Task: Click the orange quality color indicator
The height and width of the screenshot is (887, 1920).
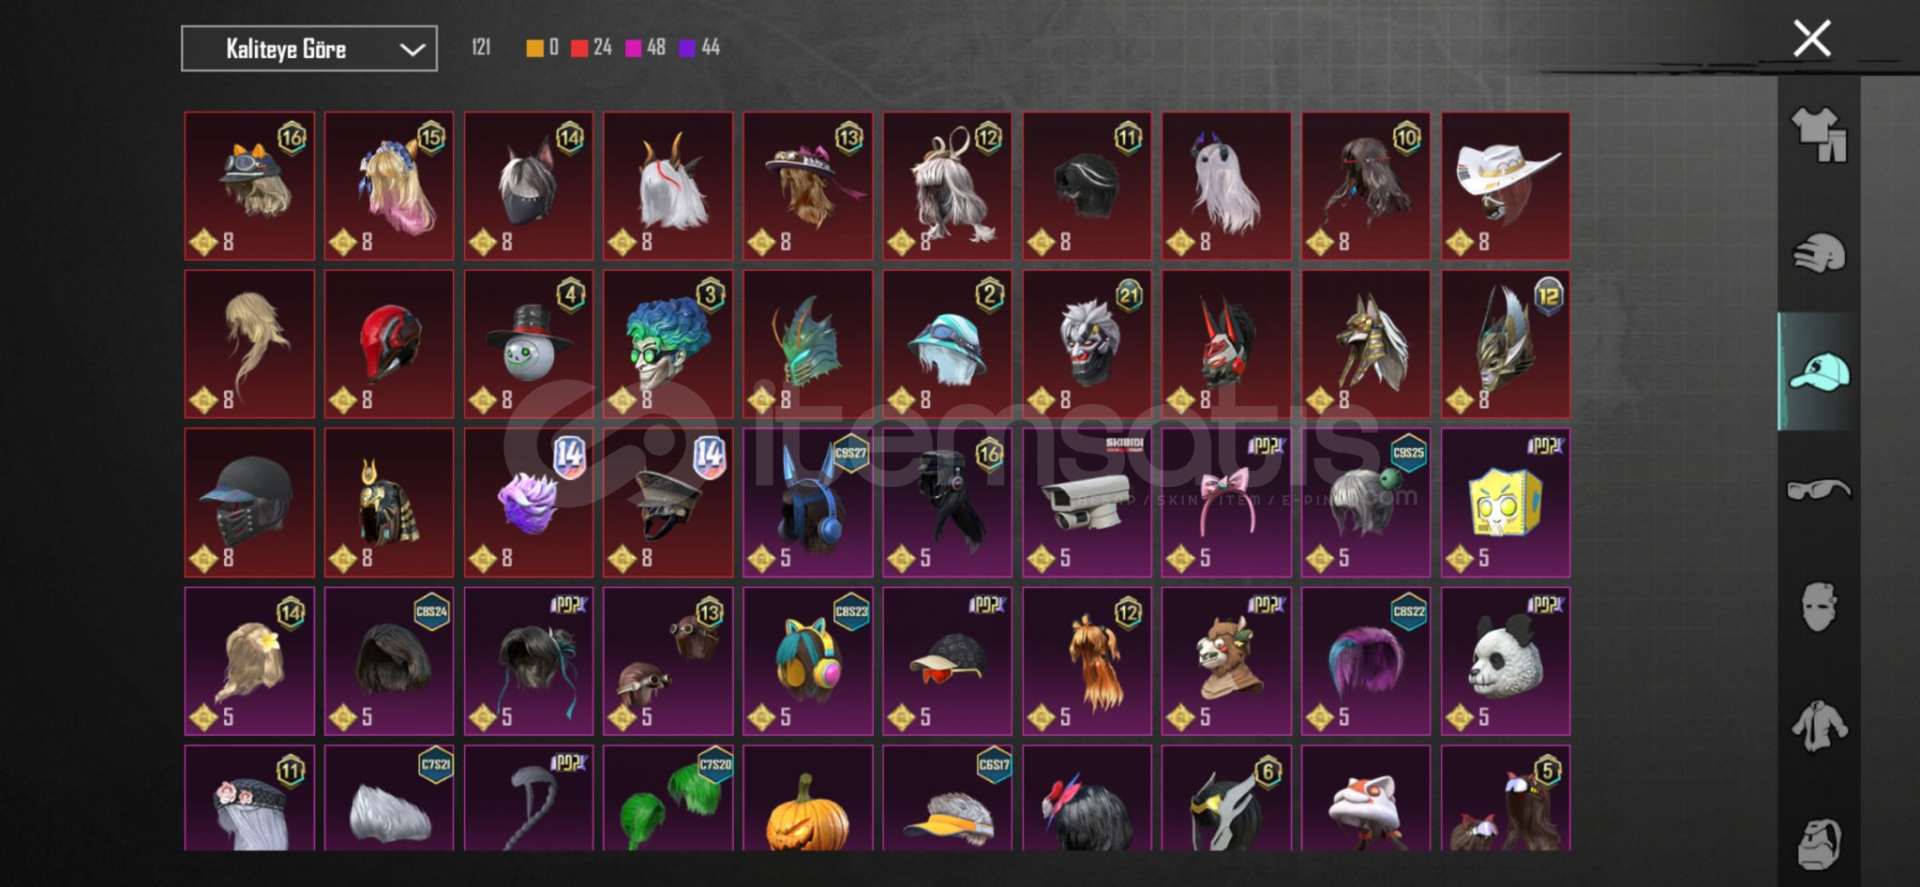Action: (x=535, y=47)
